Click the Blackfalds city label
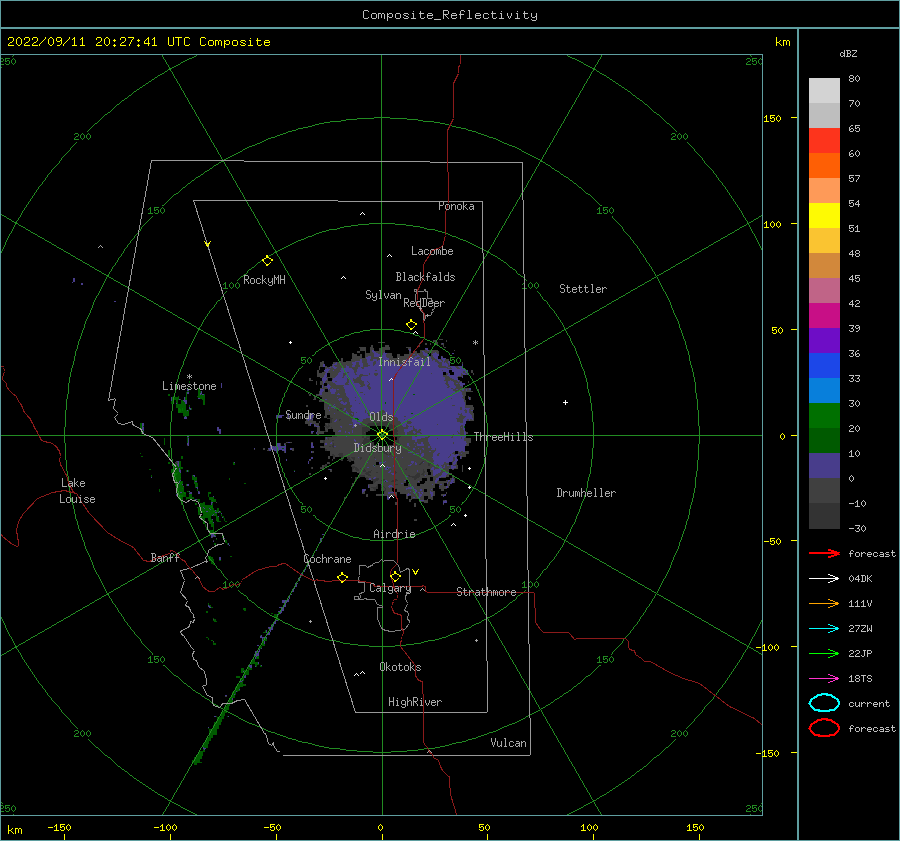The height and width of the screenshot is (841, 900). pos(425,277)
